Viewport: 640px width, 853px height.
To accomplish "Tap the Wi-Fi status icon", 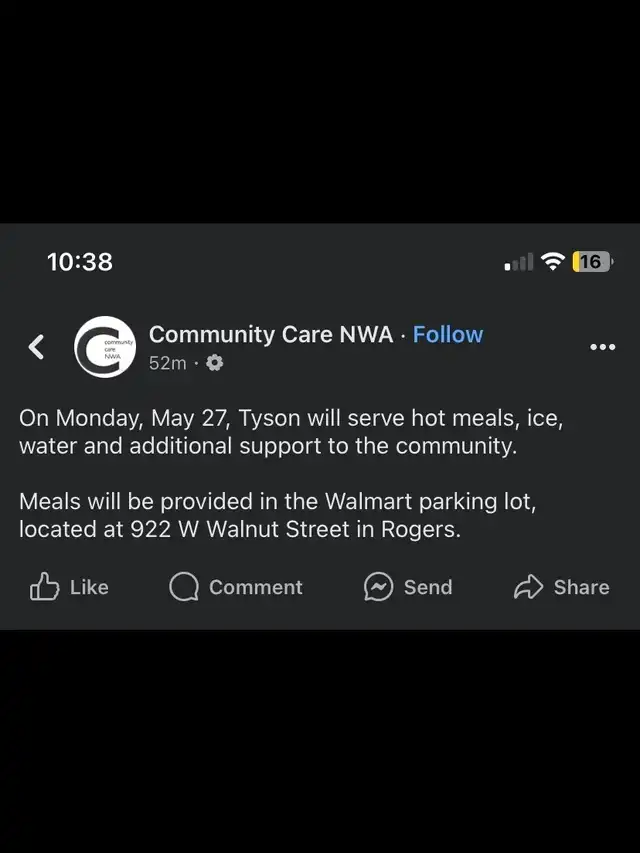I will coord(552,262).
